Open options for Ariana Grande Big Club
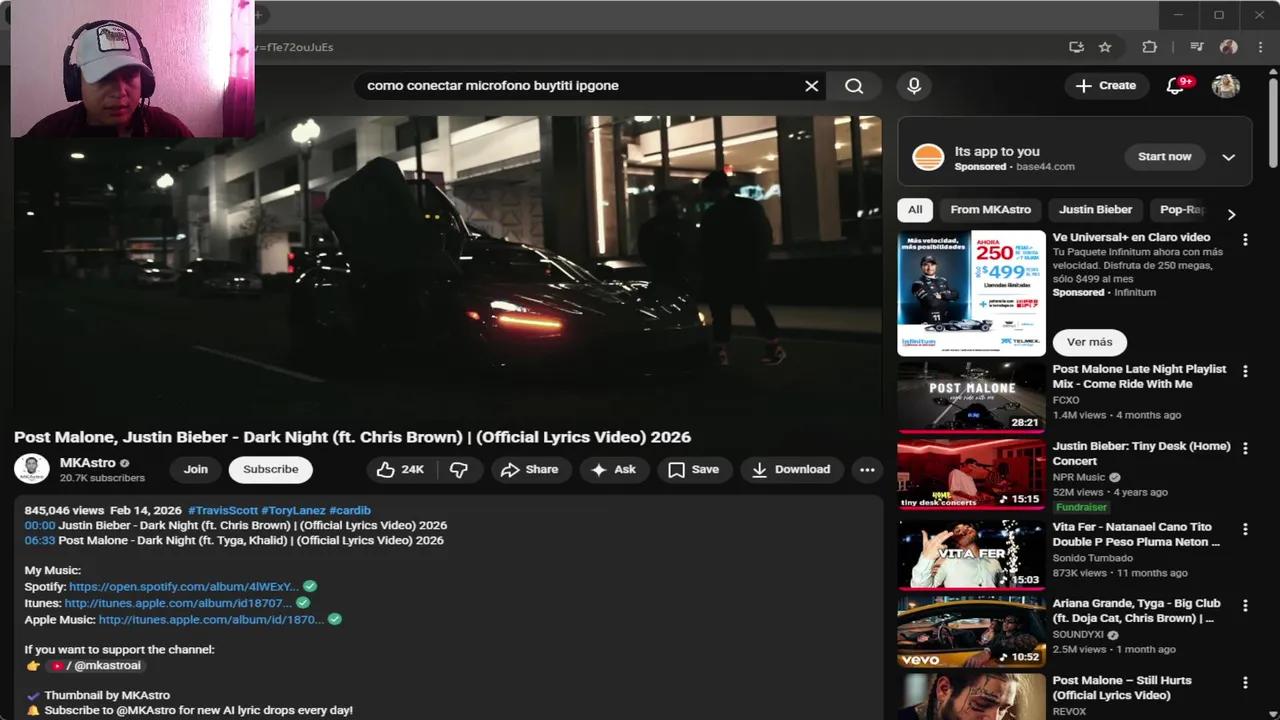The image size is (1280, 720). (x=1245, y=606)
